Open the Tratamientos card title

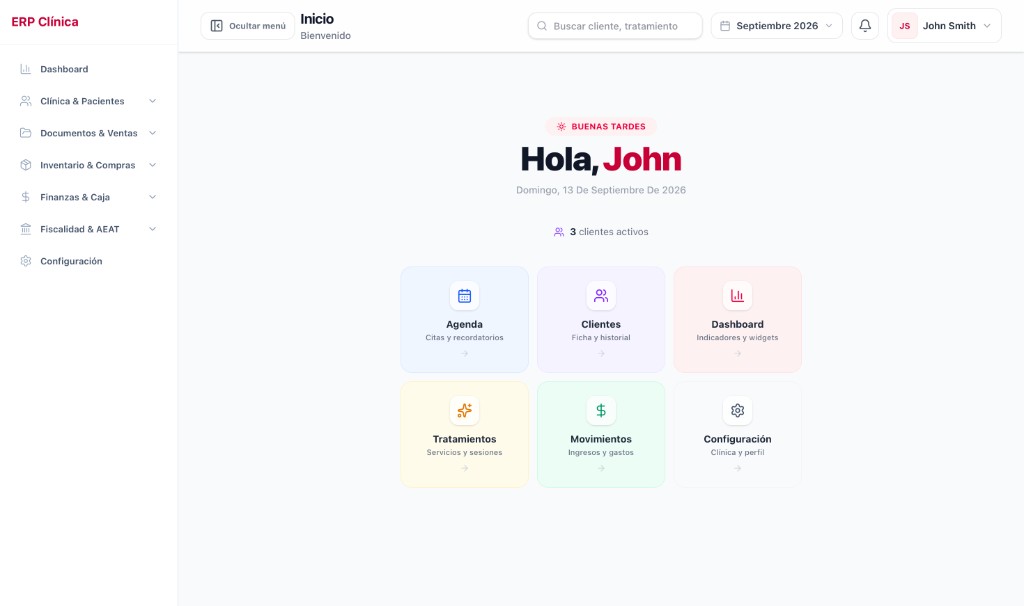(464, 439)
